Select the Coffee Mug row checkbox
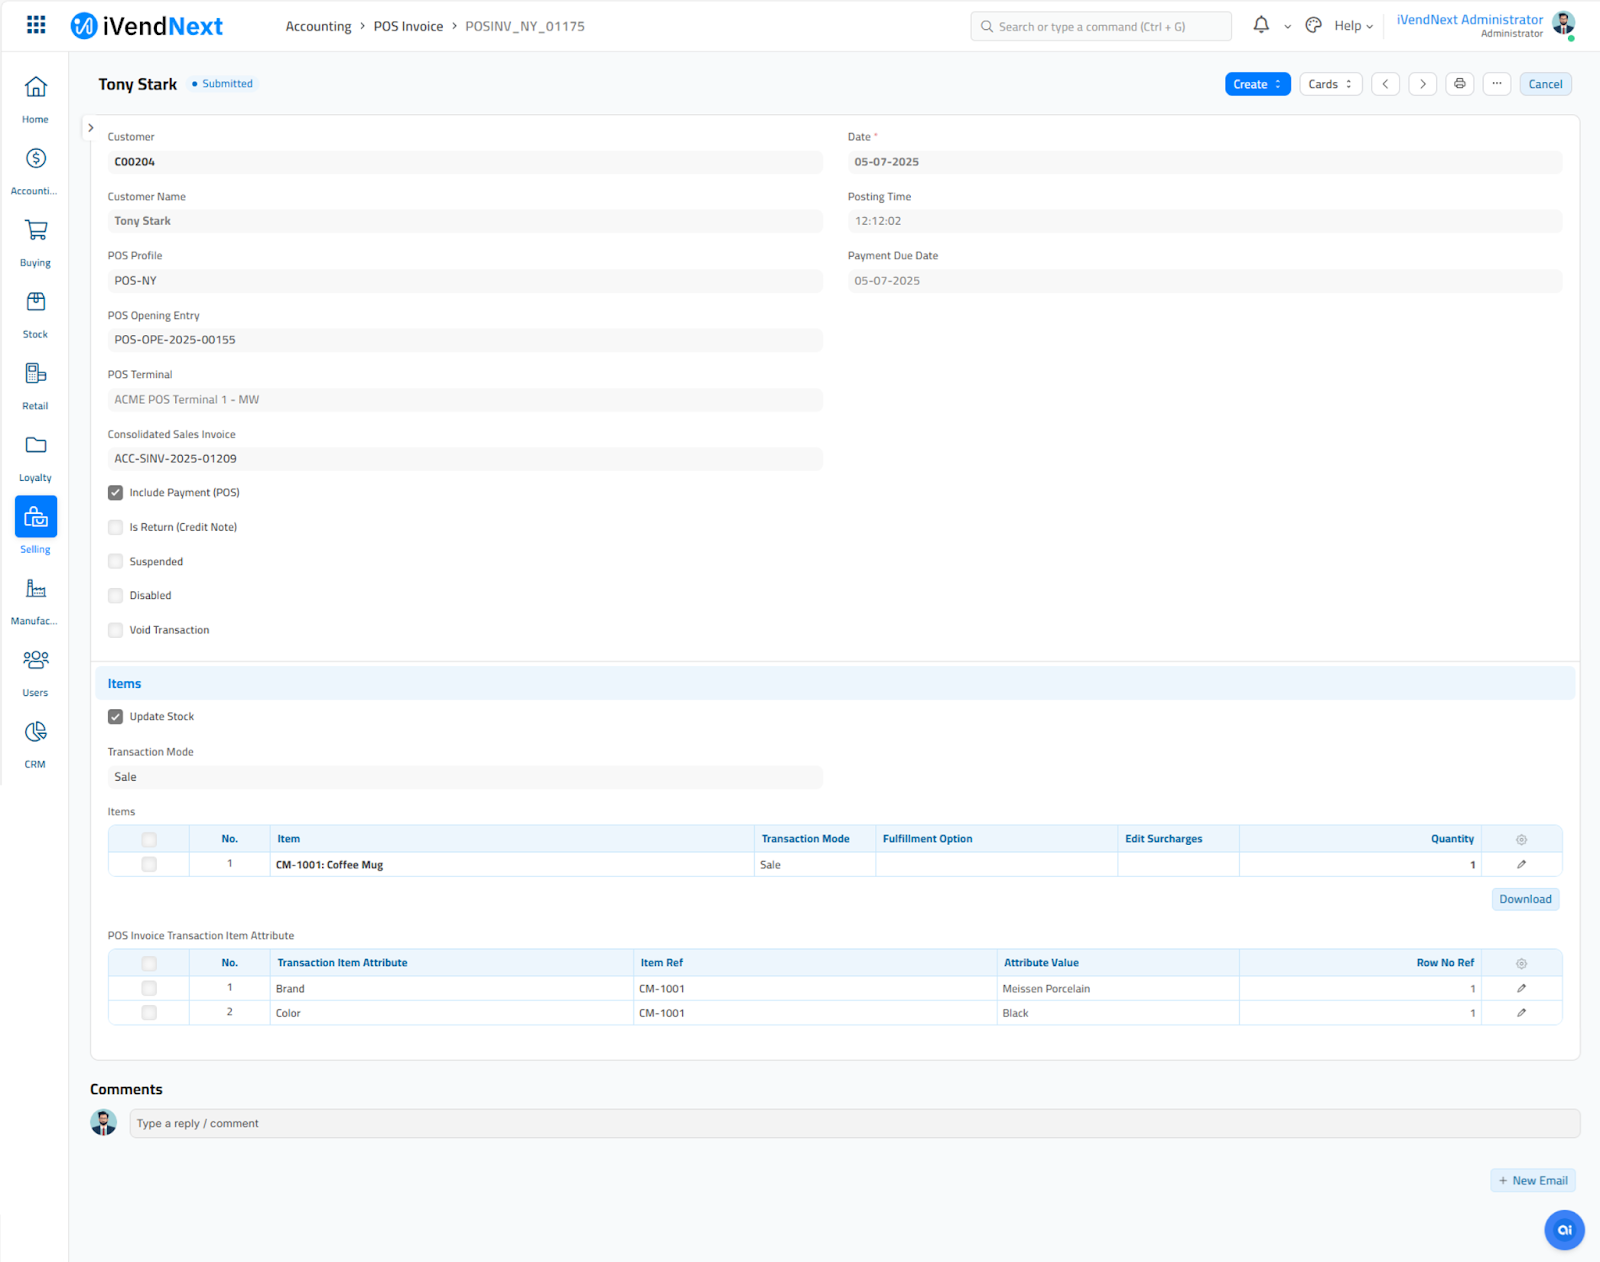Screen dimensions: 1600x1262 149,865
